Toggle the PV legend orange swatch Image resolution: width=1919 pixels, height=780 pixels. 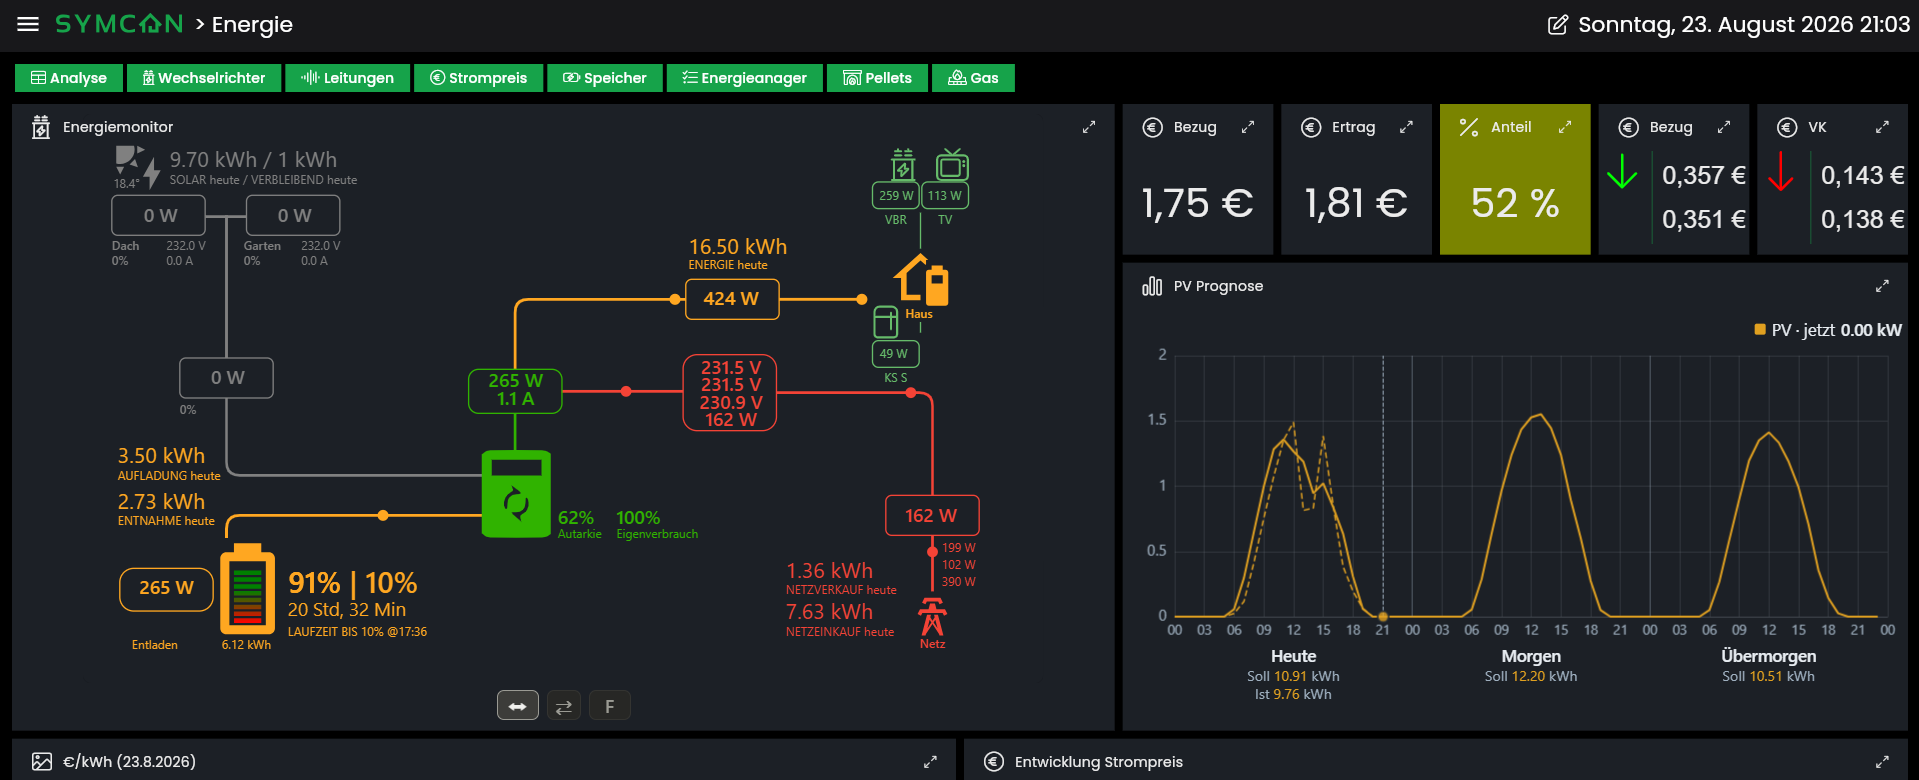click(1760, 329)
